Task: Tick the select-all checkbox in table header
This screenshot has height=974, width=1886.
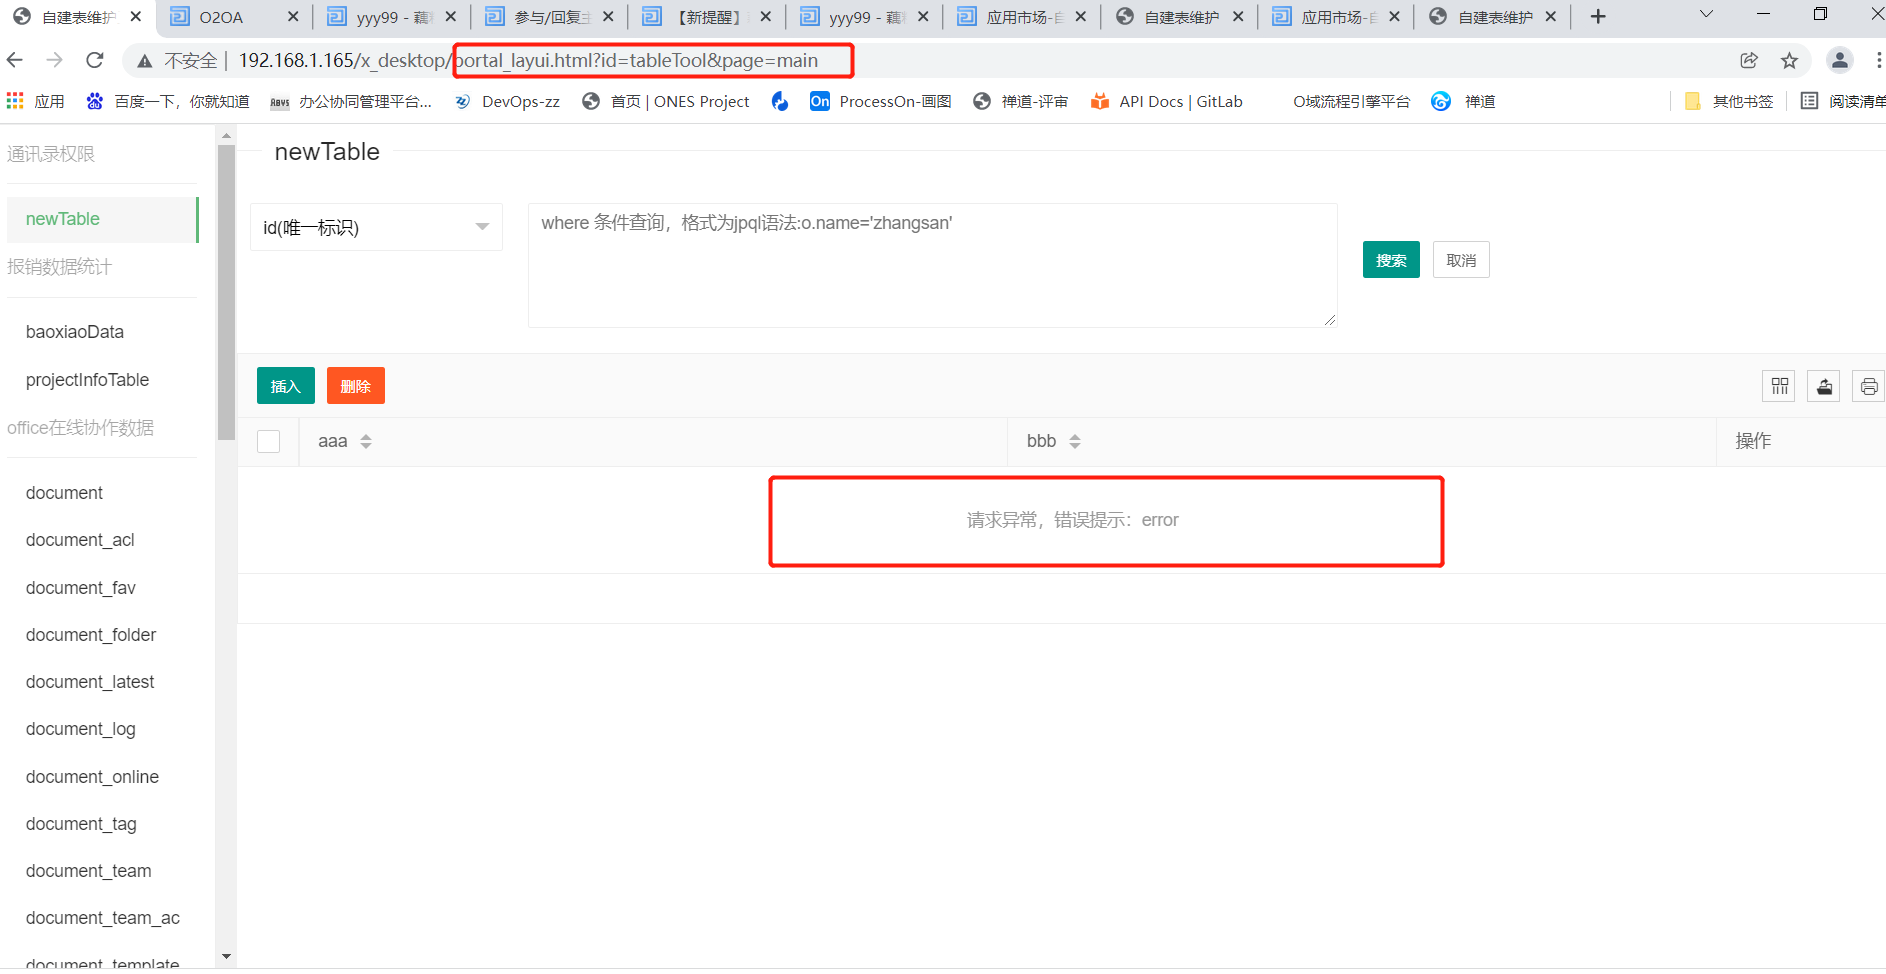Action: click(269, 441)
